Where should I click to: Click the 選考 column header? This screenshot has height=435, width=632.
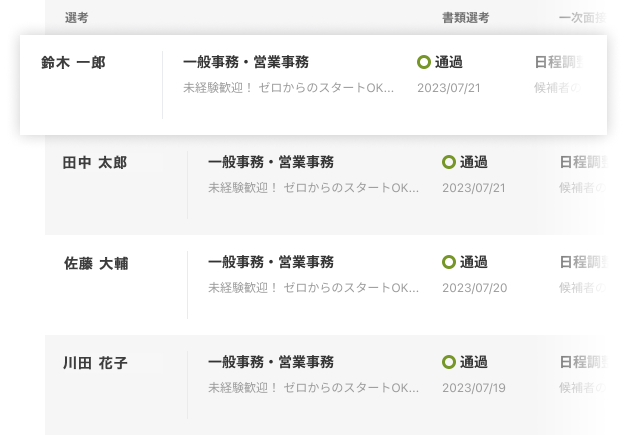pos(77,18)
